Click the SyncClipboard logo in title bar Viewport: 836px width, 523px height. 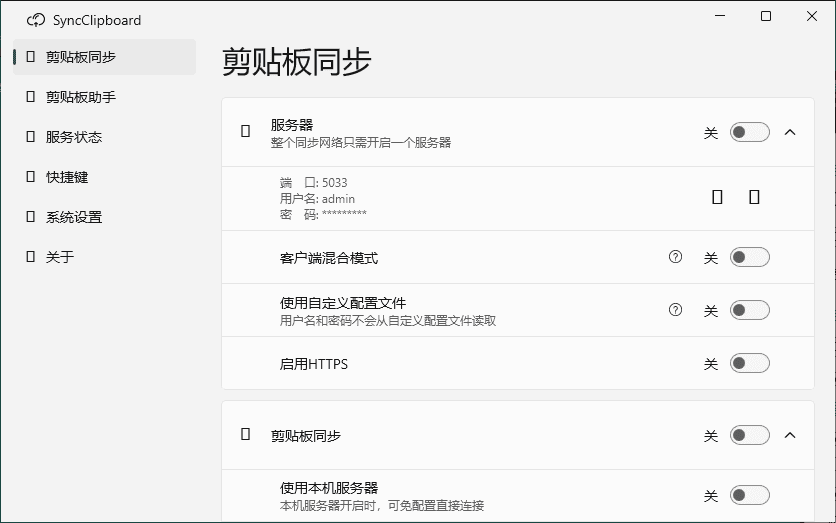pos(36,20)
